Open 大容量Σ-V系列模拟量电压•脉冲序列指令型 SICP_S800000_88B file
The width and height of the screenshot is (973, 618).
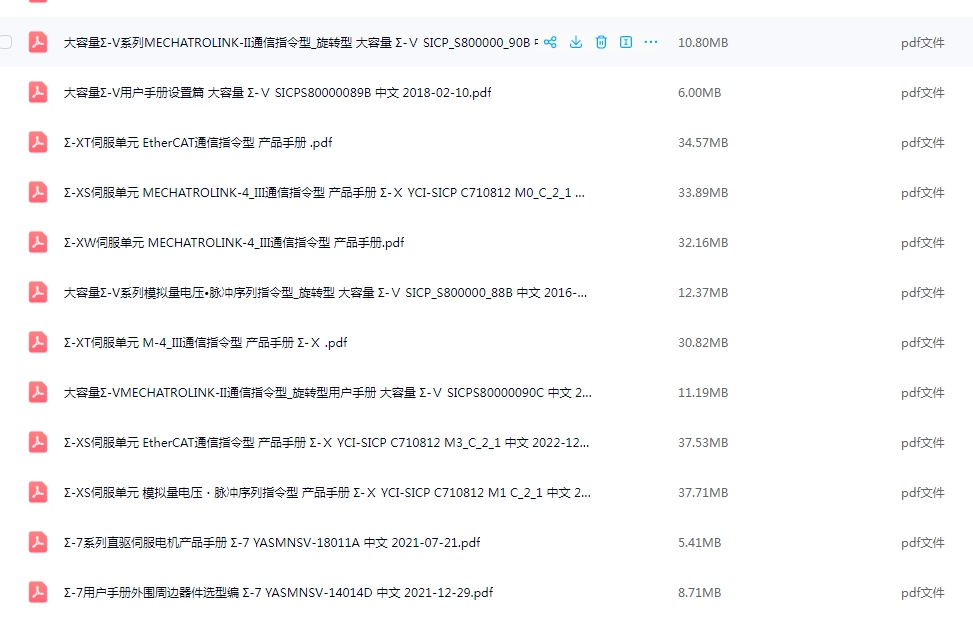coord(325,292)
